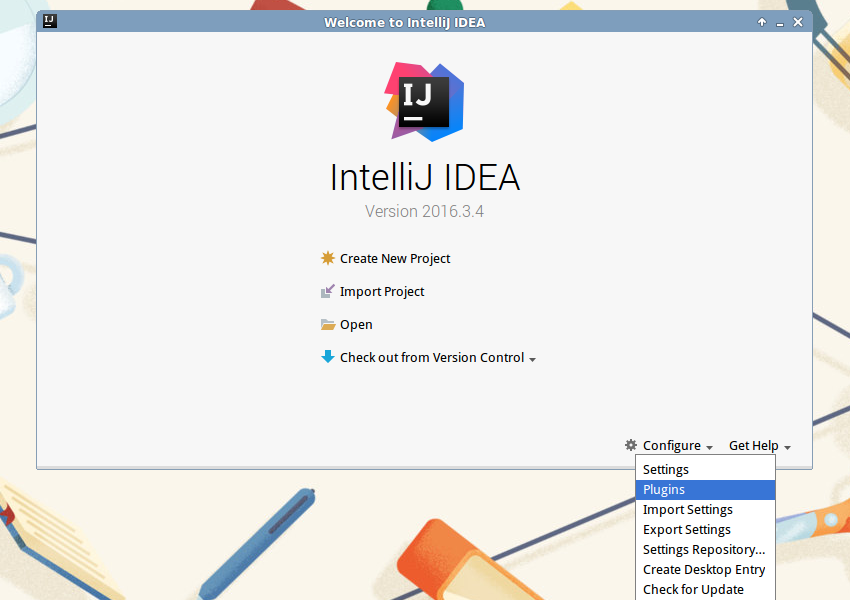Select Check for Update entry
The image size is (850, 600).
point(705,590)
